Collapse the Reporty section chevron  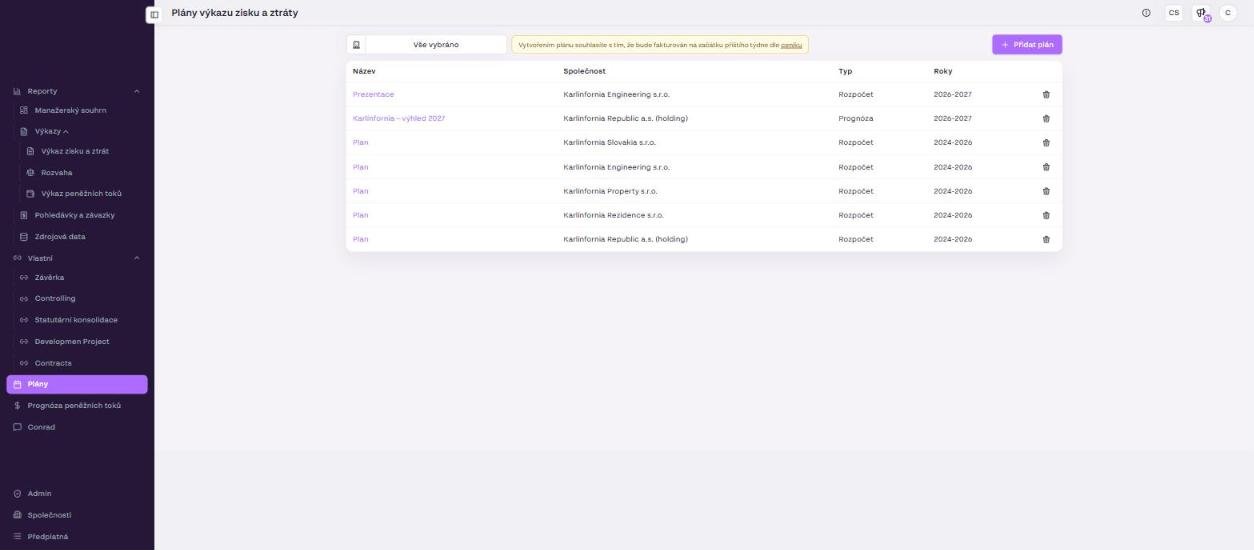tap(137, 91)
